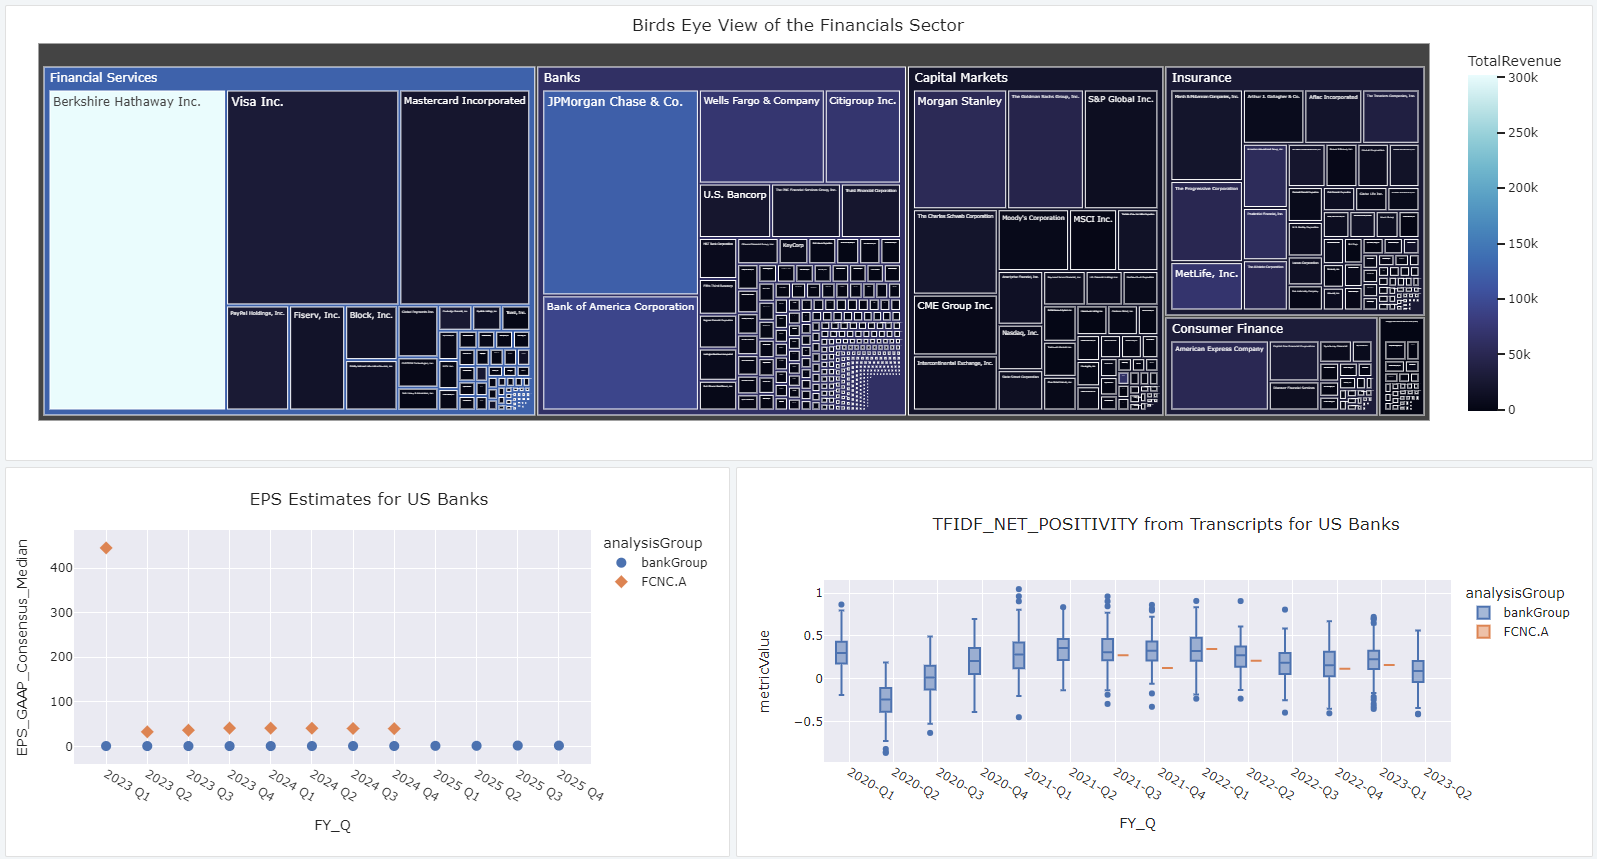Viewport: 1597px width, 859px height.
Task: Expand the Banks sector header in treemap
Action: click(562, 77)
